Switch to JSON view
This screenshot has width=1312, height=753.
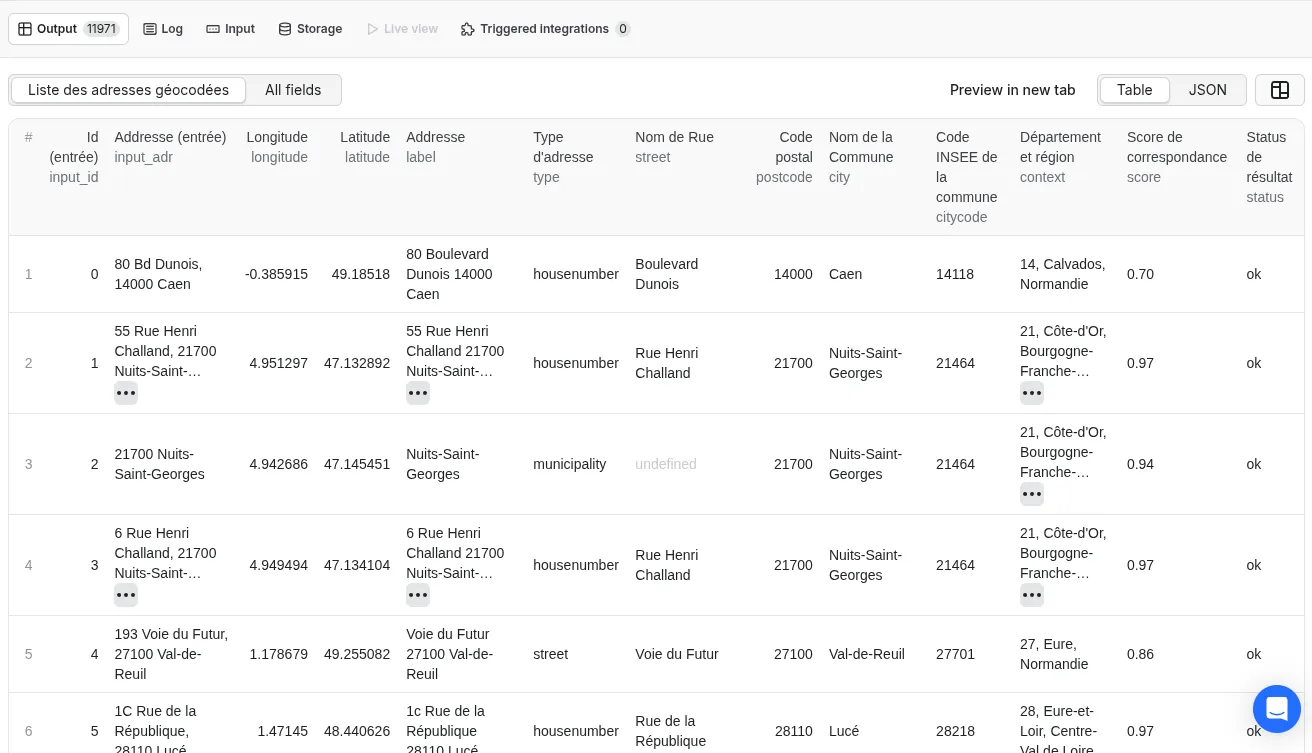[x=1207, y=90]
